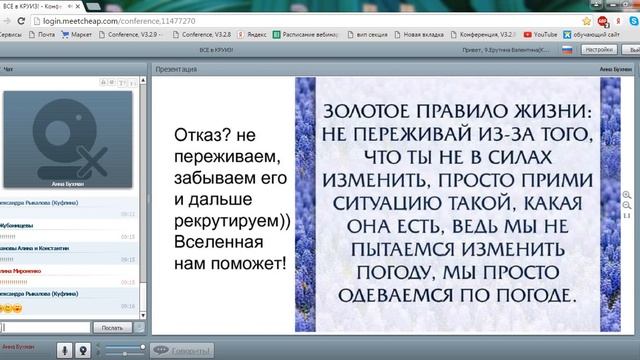Open a new tab next to the current tab
This screenshot has width=640, height=360.
(93, 6)
